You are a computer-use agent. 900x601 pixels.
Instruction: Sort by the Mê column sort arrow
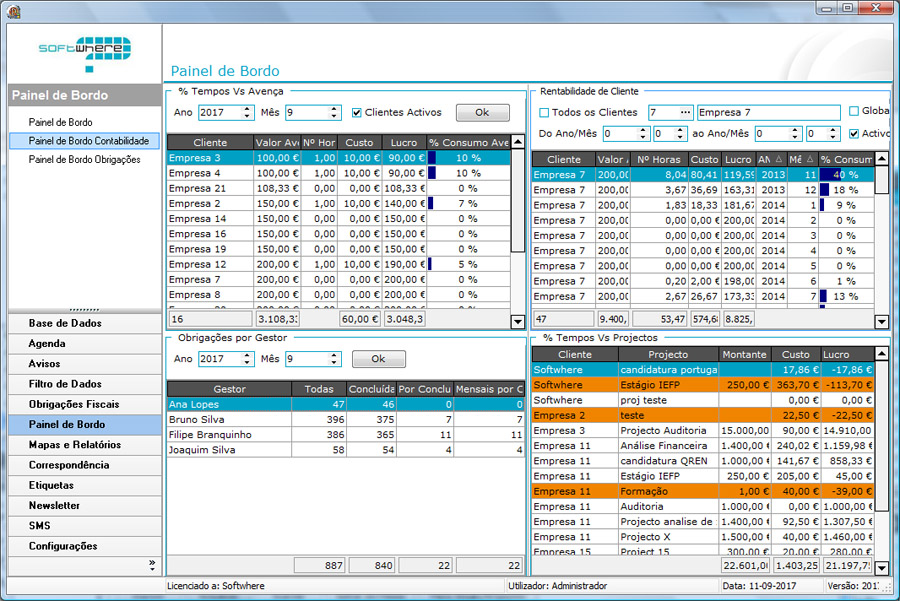[x=810, y=159]
